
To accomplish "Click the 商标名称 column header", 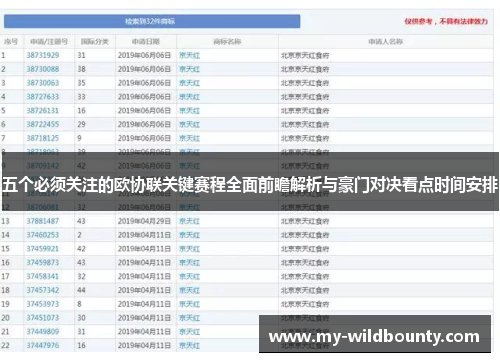I will tap(227, 42).
